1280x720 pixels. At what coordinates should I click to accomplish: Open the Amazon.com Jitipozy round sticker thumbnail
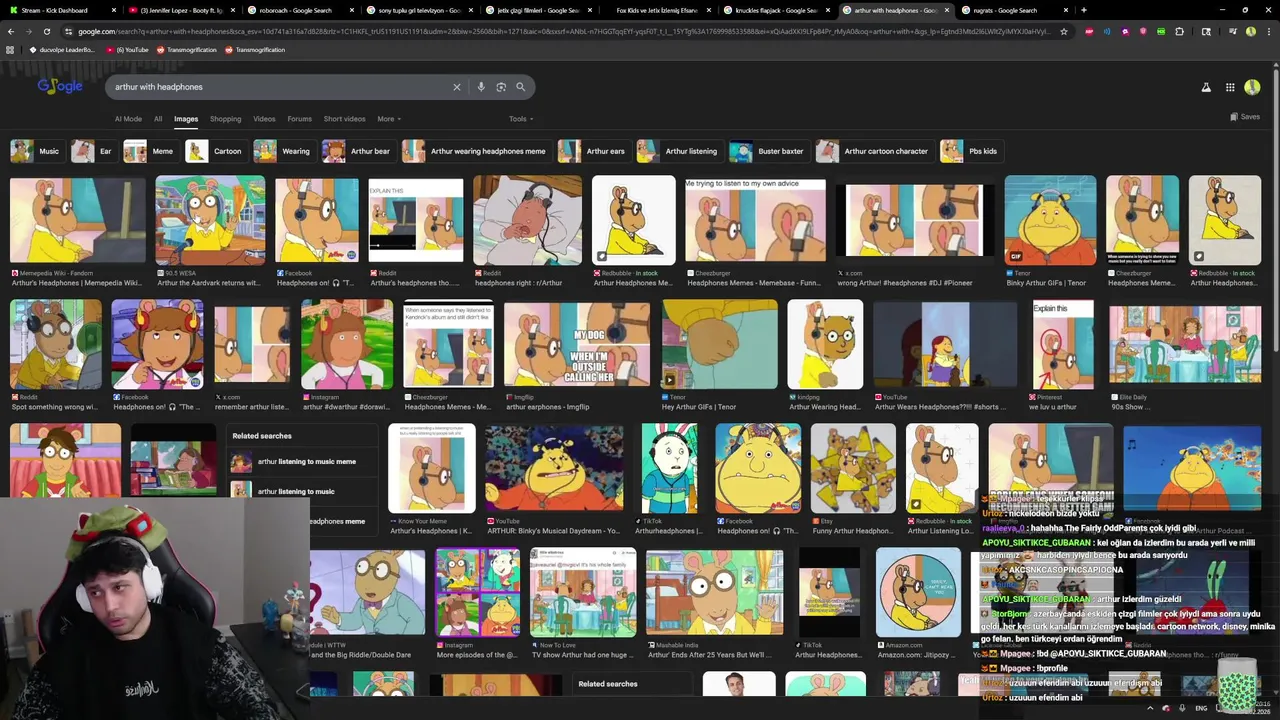point(918,592)
